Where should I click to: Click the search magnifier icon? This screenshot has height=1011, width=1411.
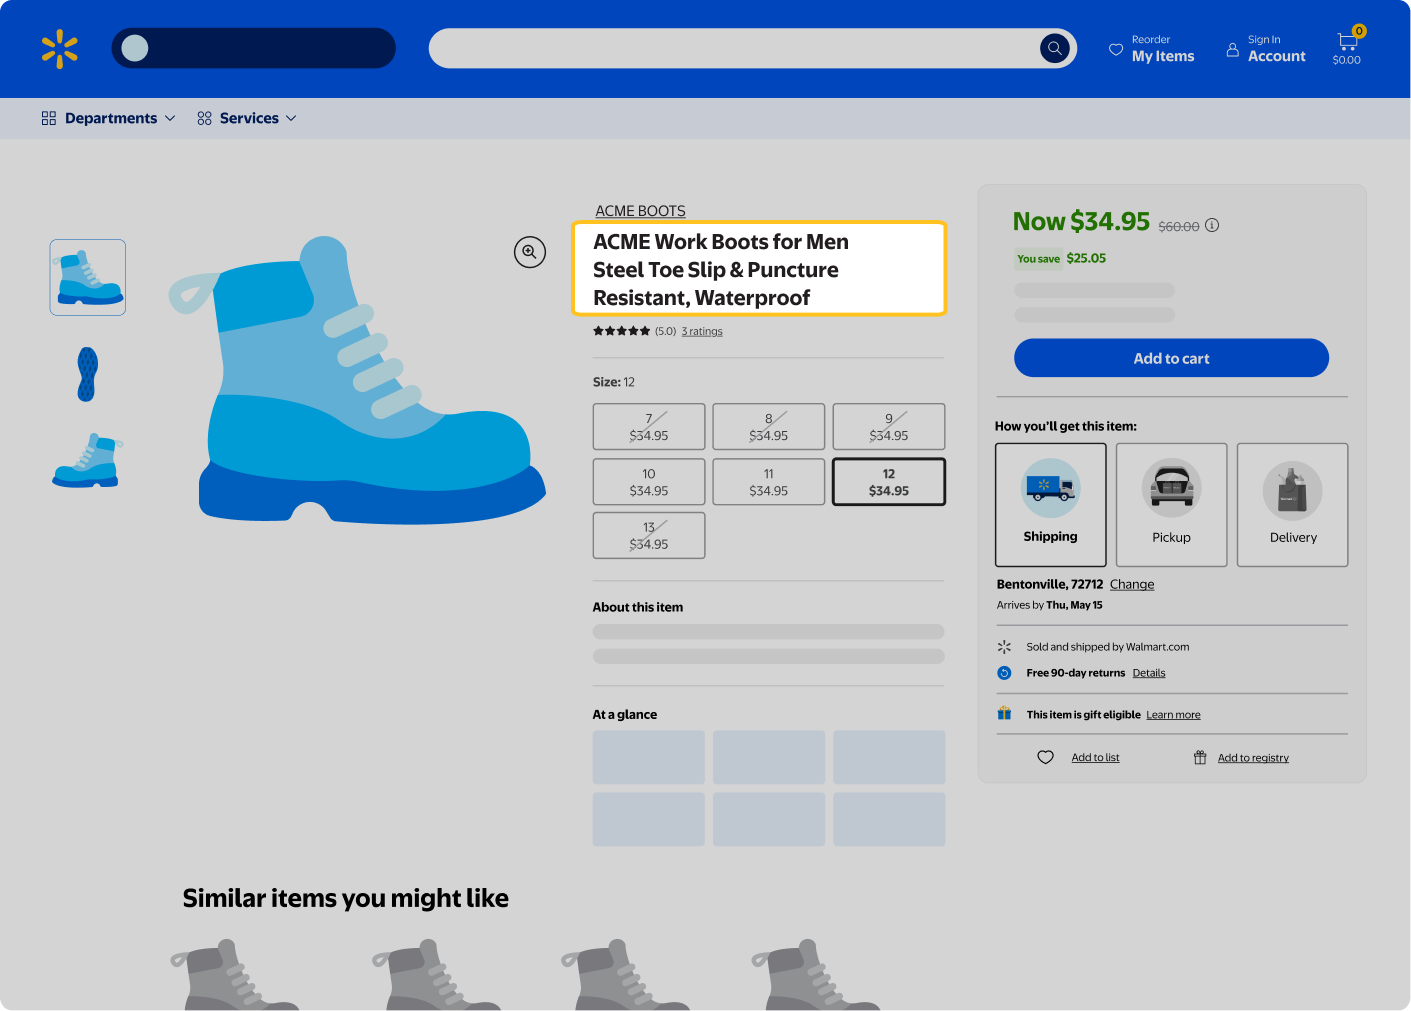point(1055,48)
